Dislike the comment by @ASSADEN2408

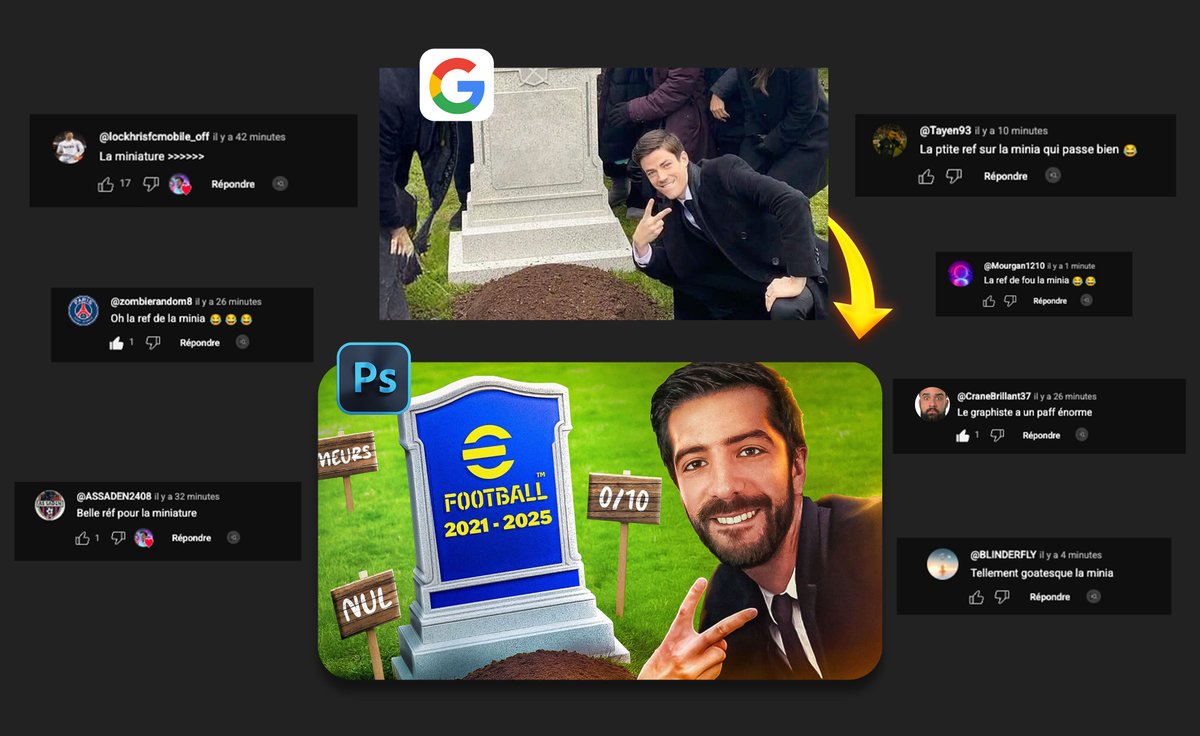point(118,538)
